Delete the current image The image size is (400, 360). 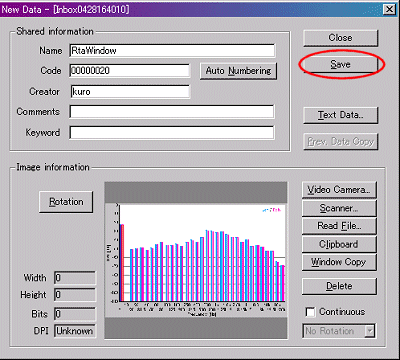coord(339,286)
